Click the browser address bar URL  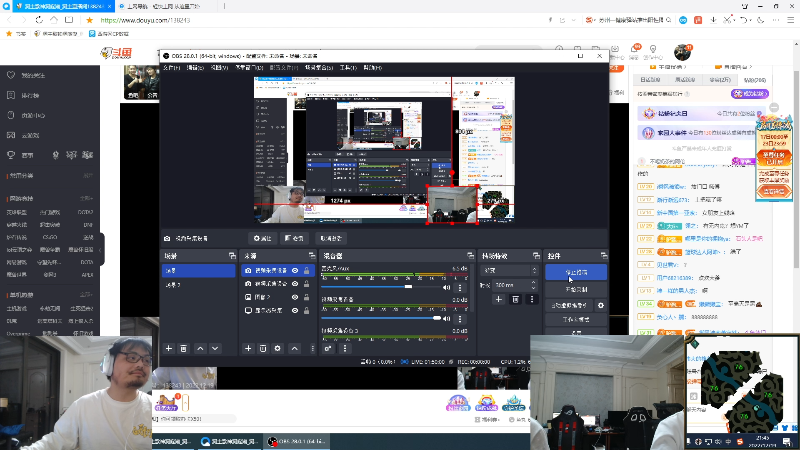[x=145, y=20]
